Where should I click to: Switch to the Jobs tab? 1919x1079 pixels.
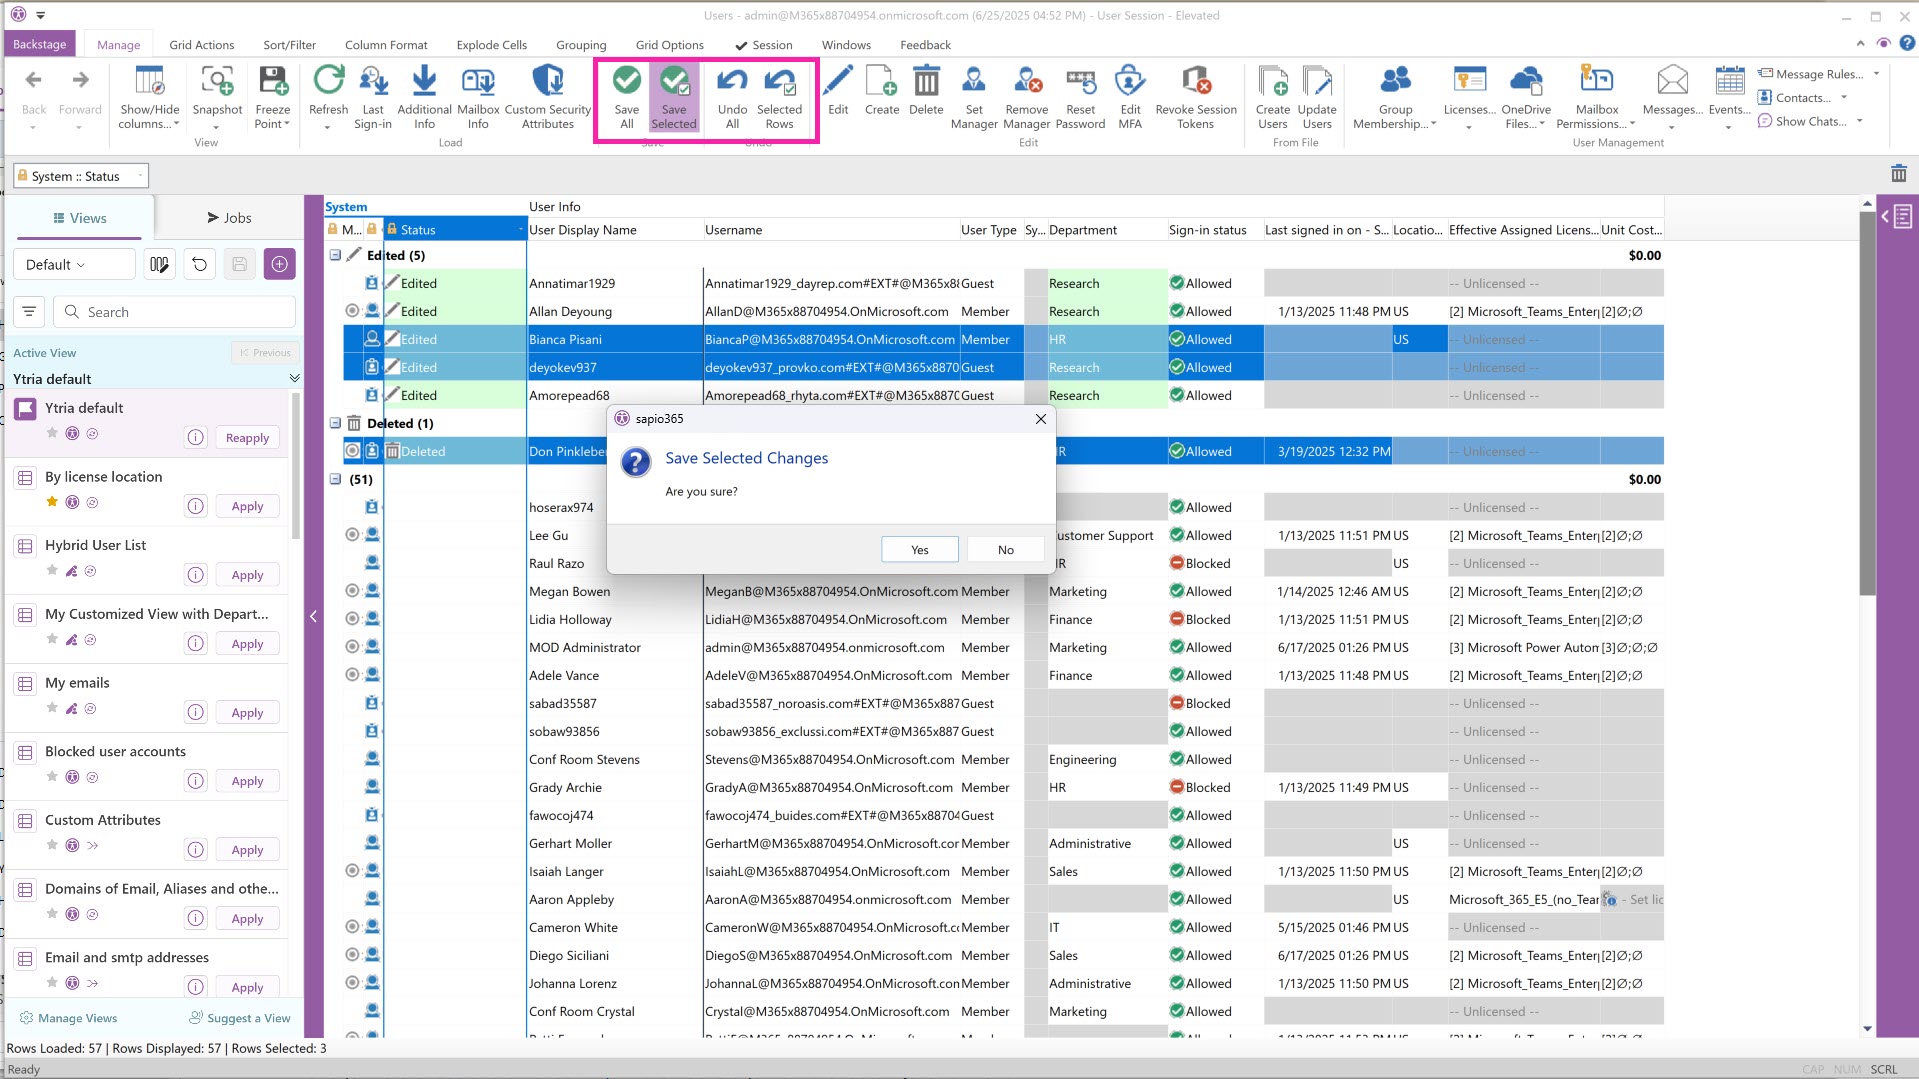pyautogui.click(x=229, y=218)
